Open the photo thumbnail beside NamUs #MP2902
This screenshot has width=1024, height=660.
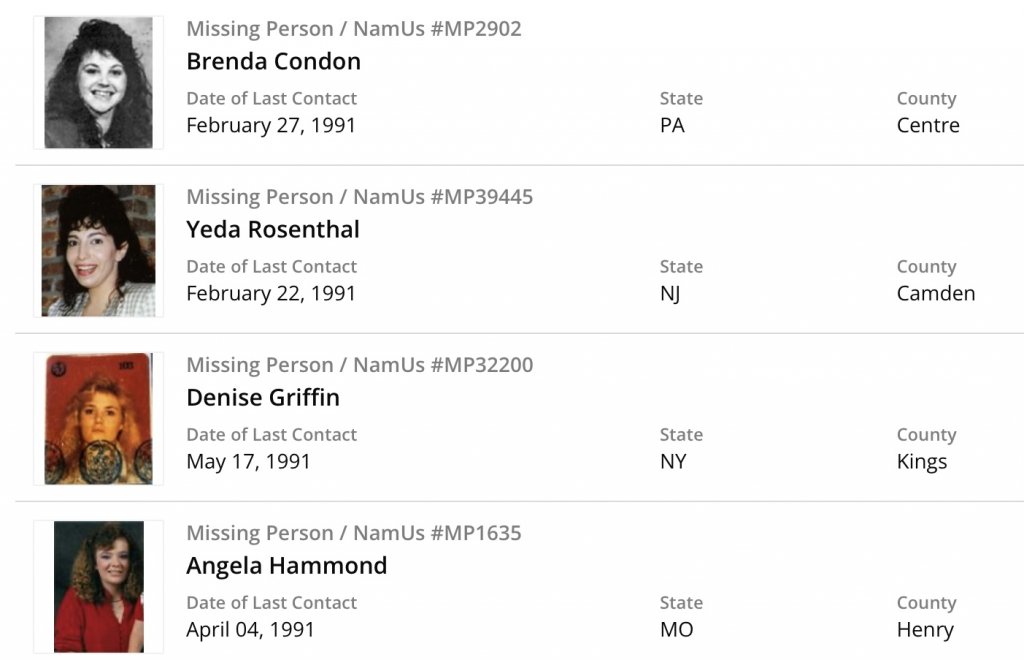click(98, 83)
